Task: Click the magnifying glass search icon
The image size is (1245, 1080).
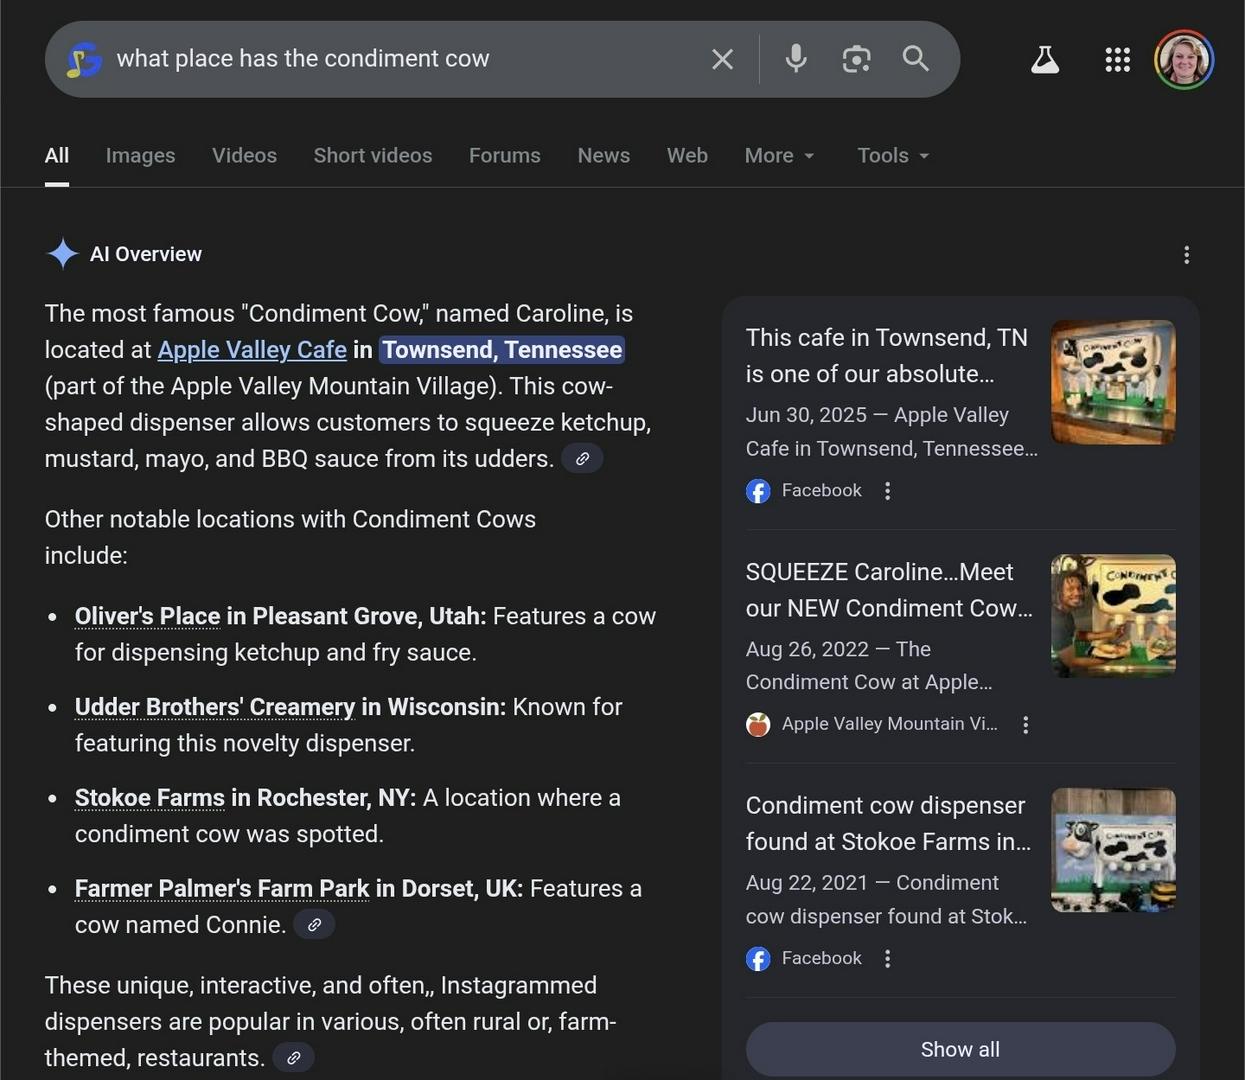Action: (915, 59)
